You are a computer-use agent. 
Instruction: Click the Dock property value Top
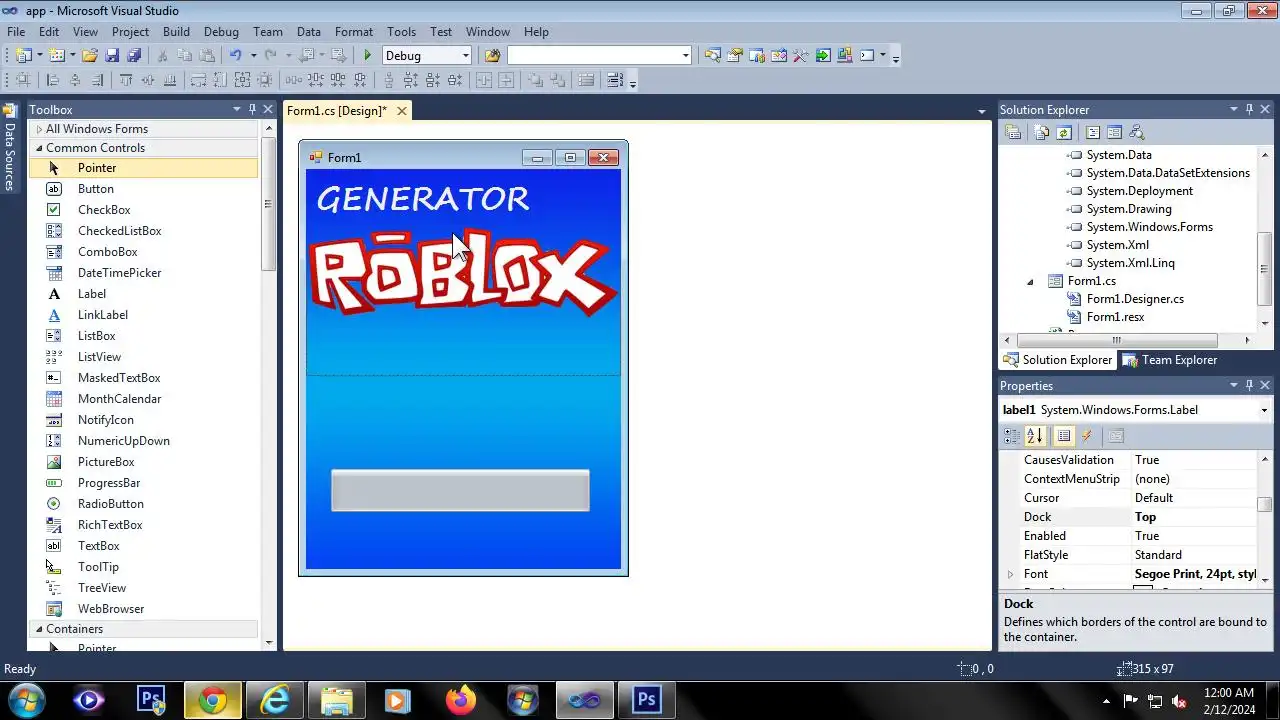(1195, 517)
